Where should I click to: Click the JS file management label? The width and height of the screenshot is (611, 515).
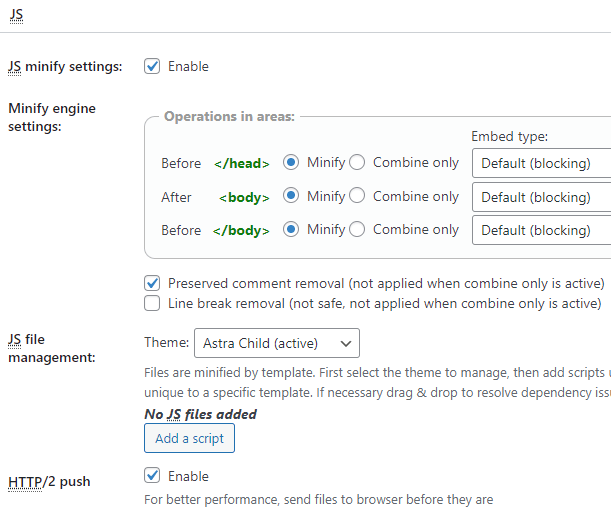(x=51, y=348)
